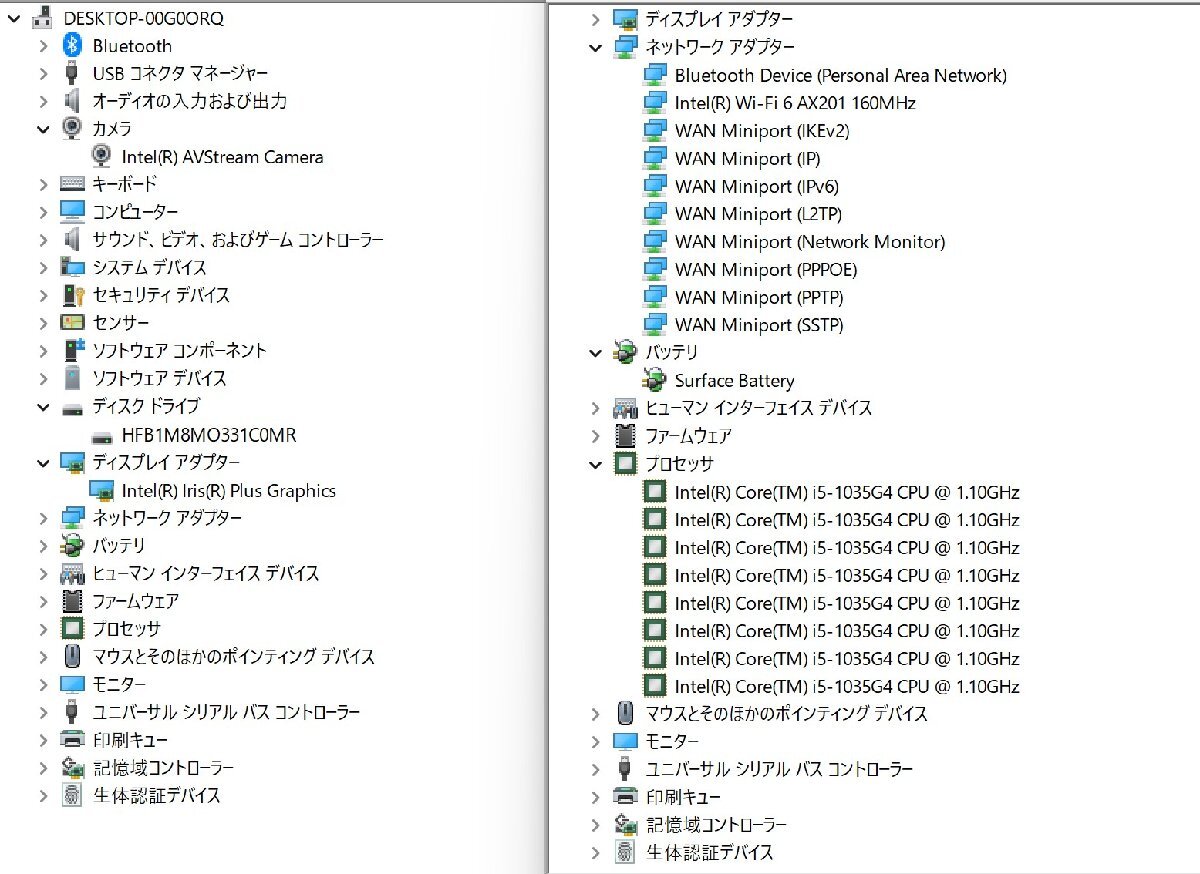Select the セキュリティ デバイス category label
Image resolution: width=1200 pixels, height=874 pixels.
(161, 295)
